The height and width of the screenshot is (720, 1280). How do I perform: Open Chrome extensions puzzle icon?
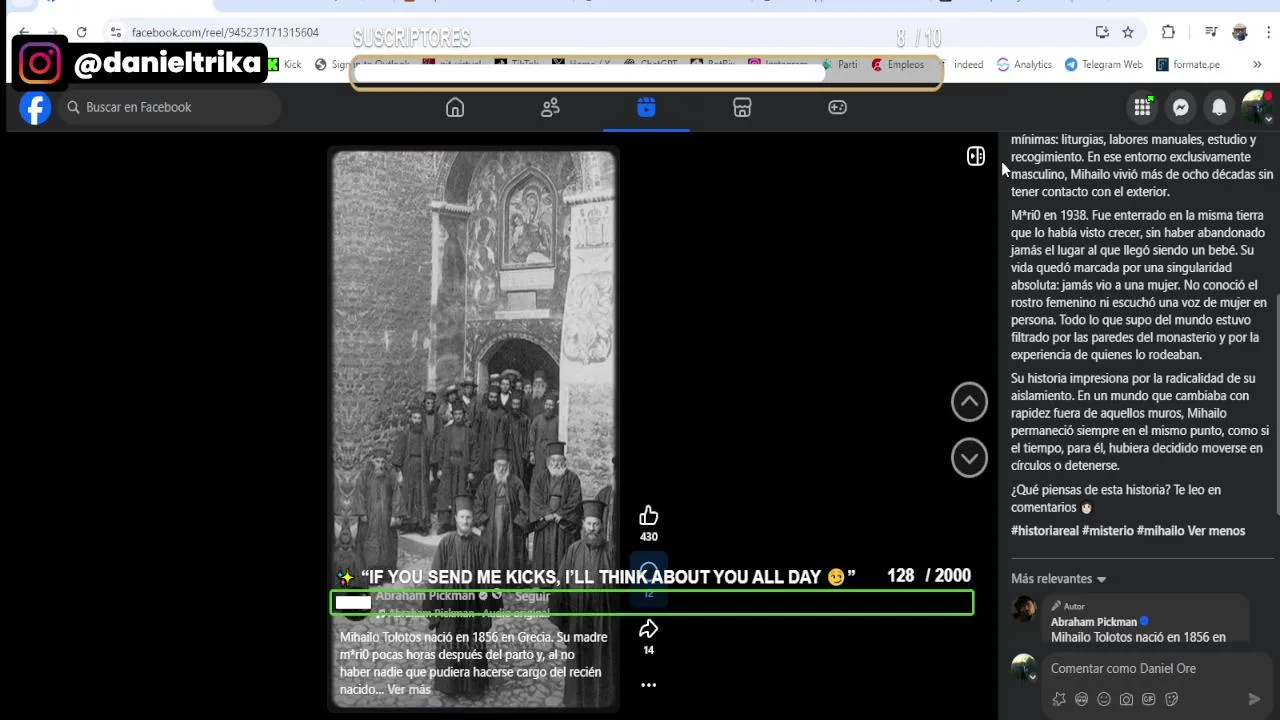[x=1168, y=32]
